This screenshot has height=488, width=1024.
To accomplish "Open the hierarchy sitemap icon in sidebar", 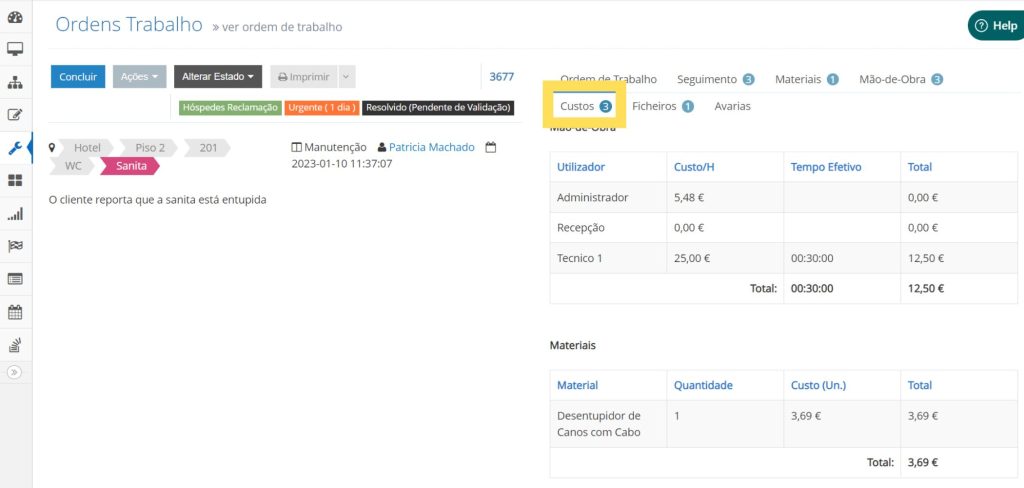I will [15, 82].
